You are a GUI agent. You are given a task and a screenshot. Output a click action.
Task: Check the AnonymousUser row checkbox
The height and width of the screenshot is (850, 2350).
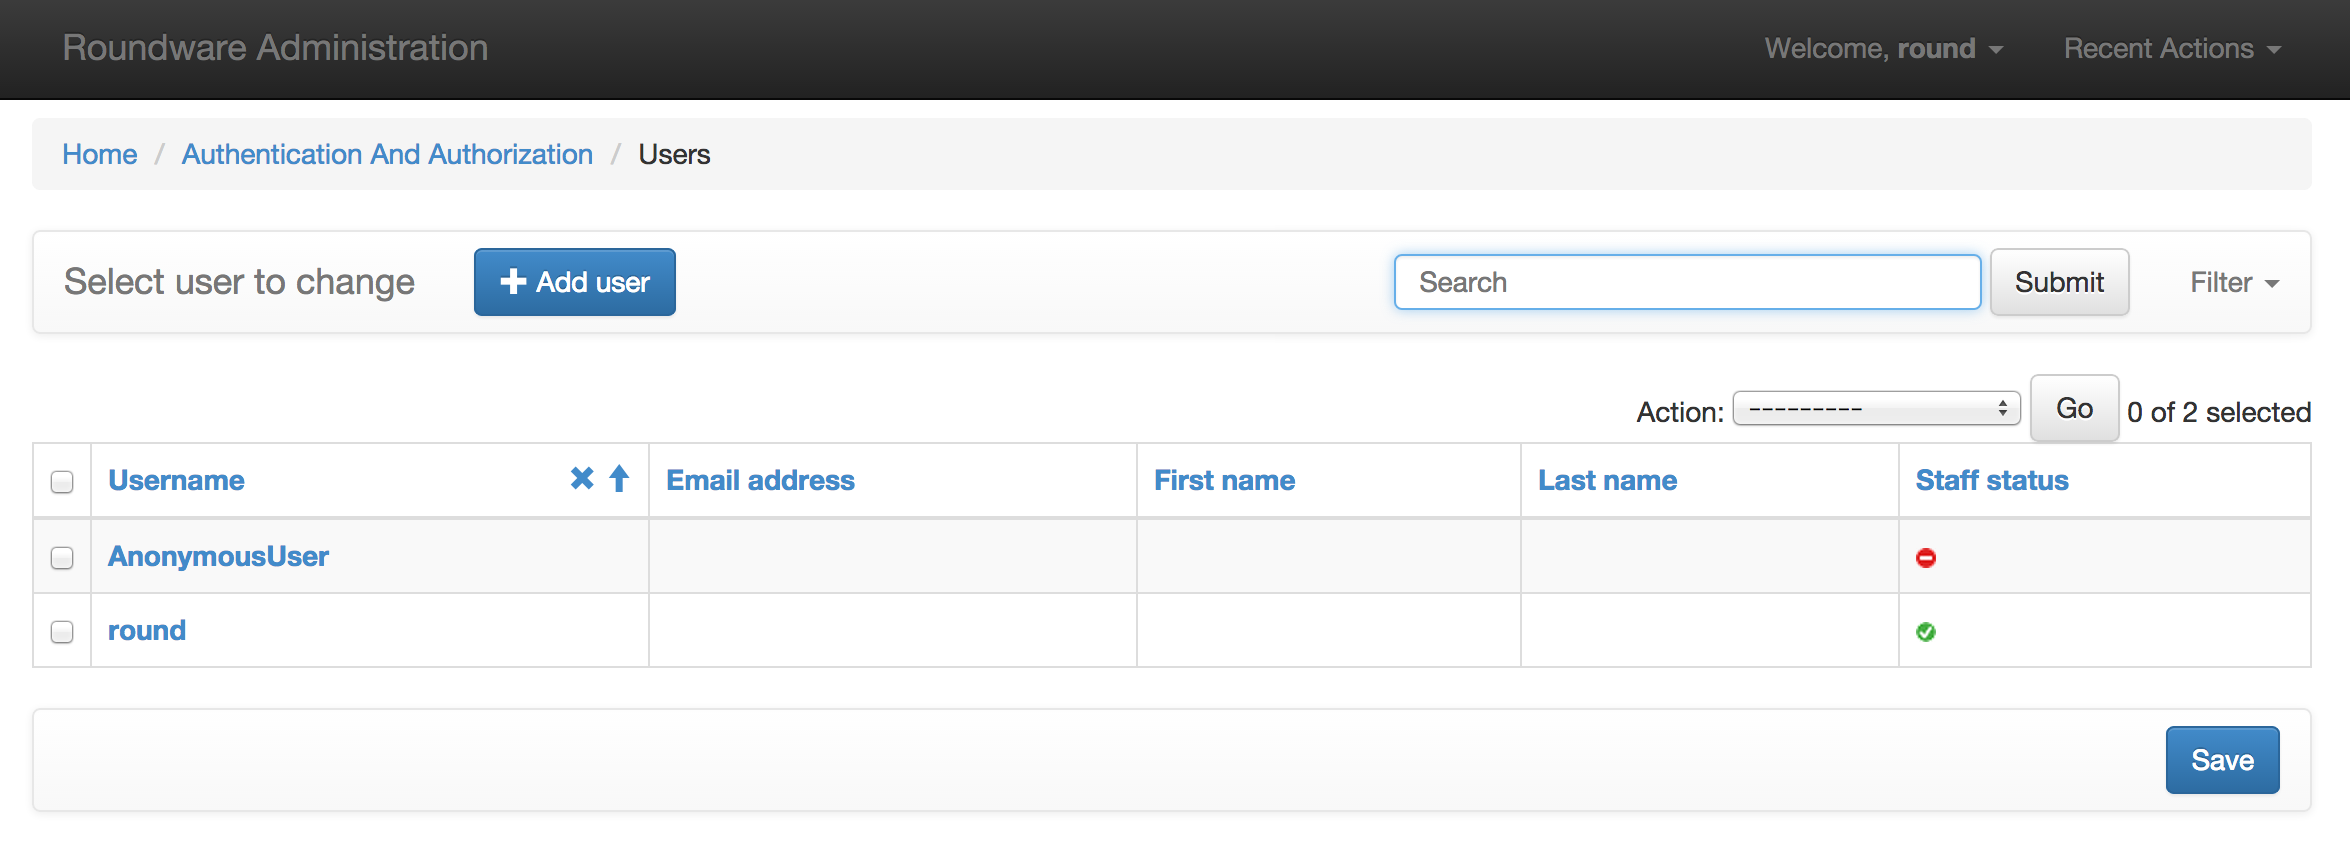pyautogui.click(x=62, y=558)
